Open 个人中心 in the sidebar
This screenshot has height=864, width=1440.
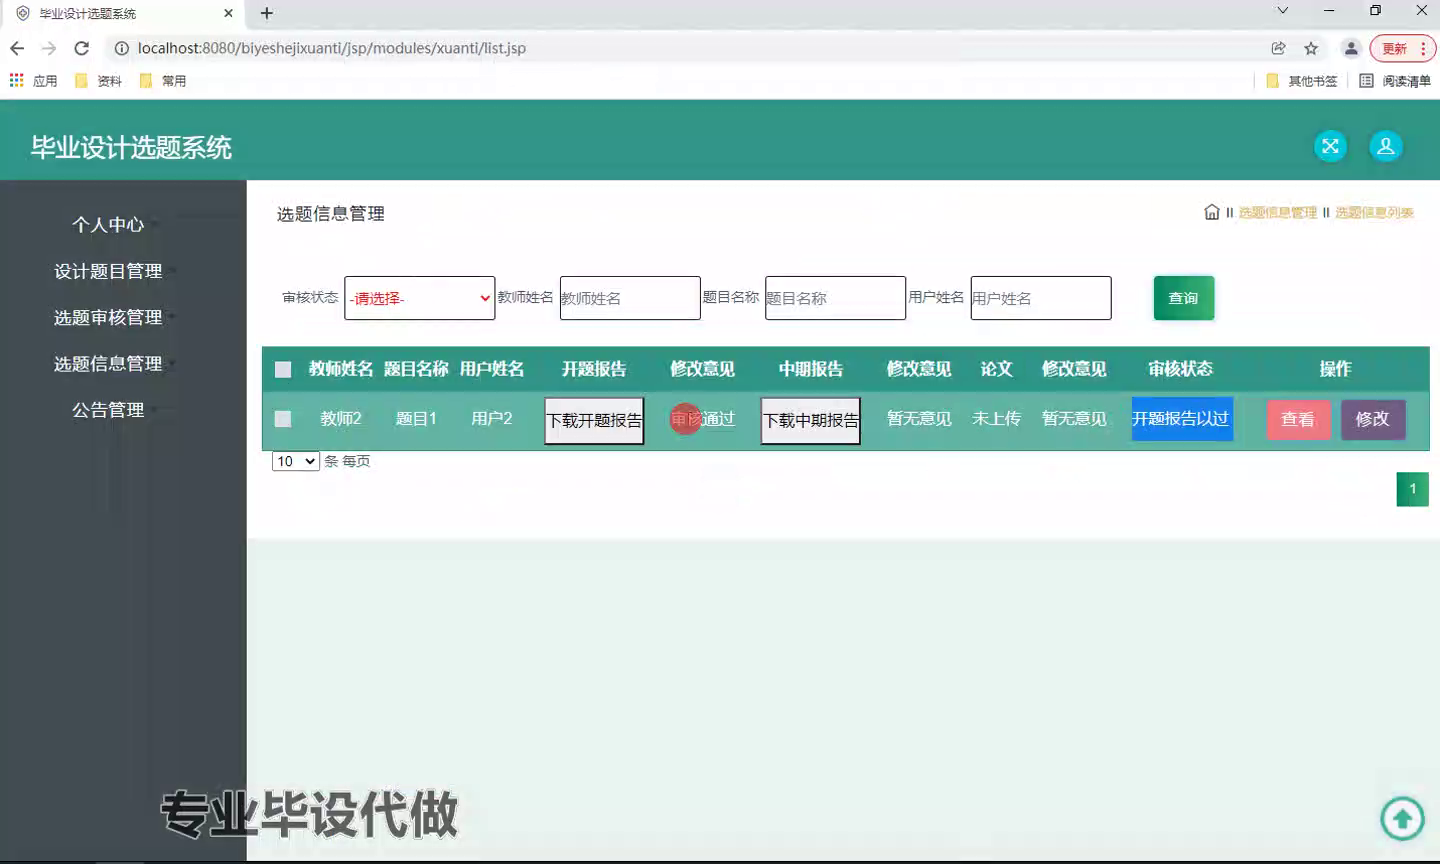point(108,225)
